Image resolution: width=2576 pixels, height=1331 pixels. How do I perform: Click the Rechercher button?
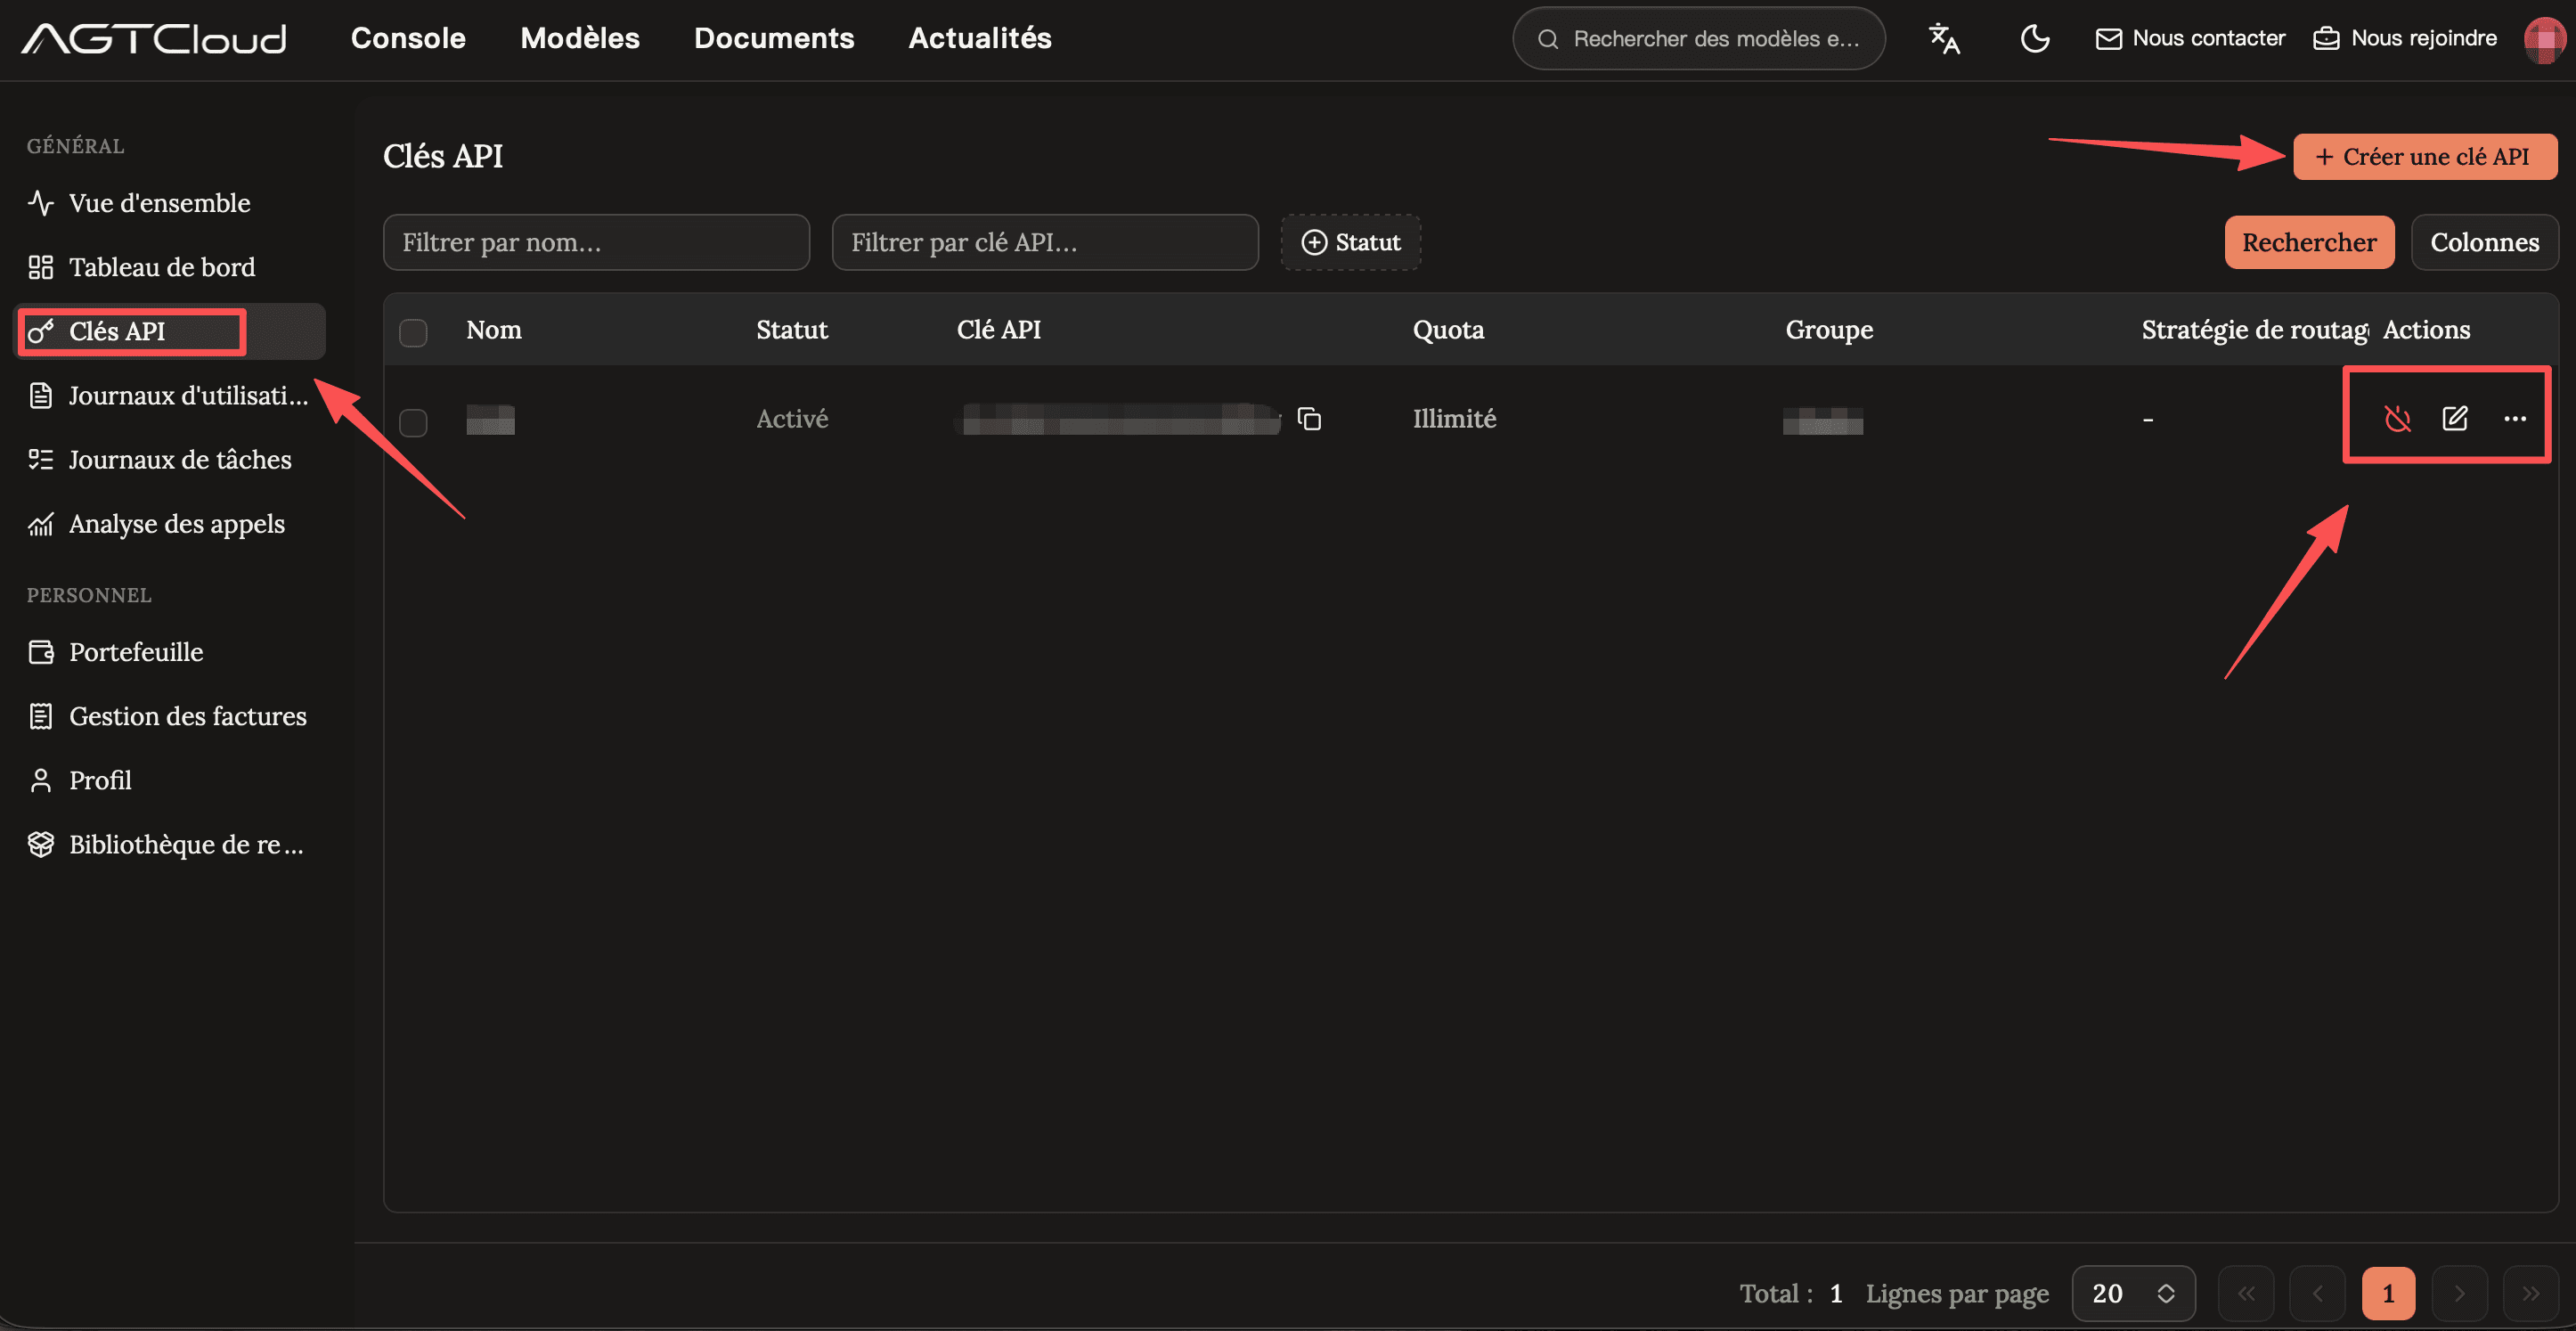pyautogui.click(x=2309, y=242)
